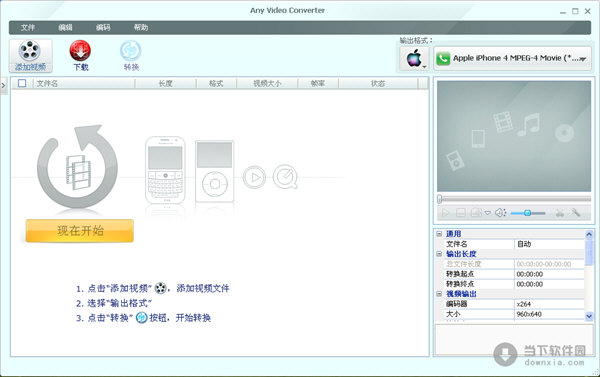The height and width of the screenshot is (377, 600).
Task: Collapse the 输出长度 property group
Action: point(440,254)
